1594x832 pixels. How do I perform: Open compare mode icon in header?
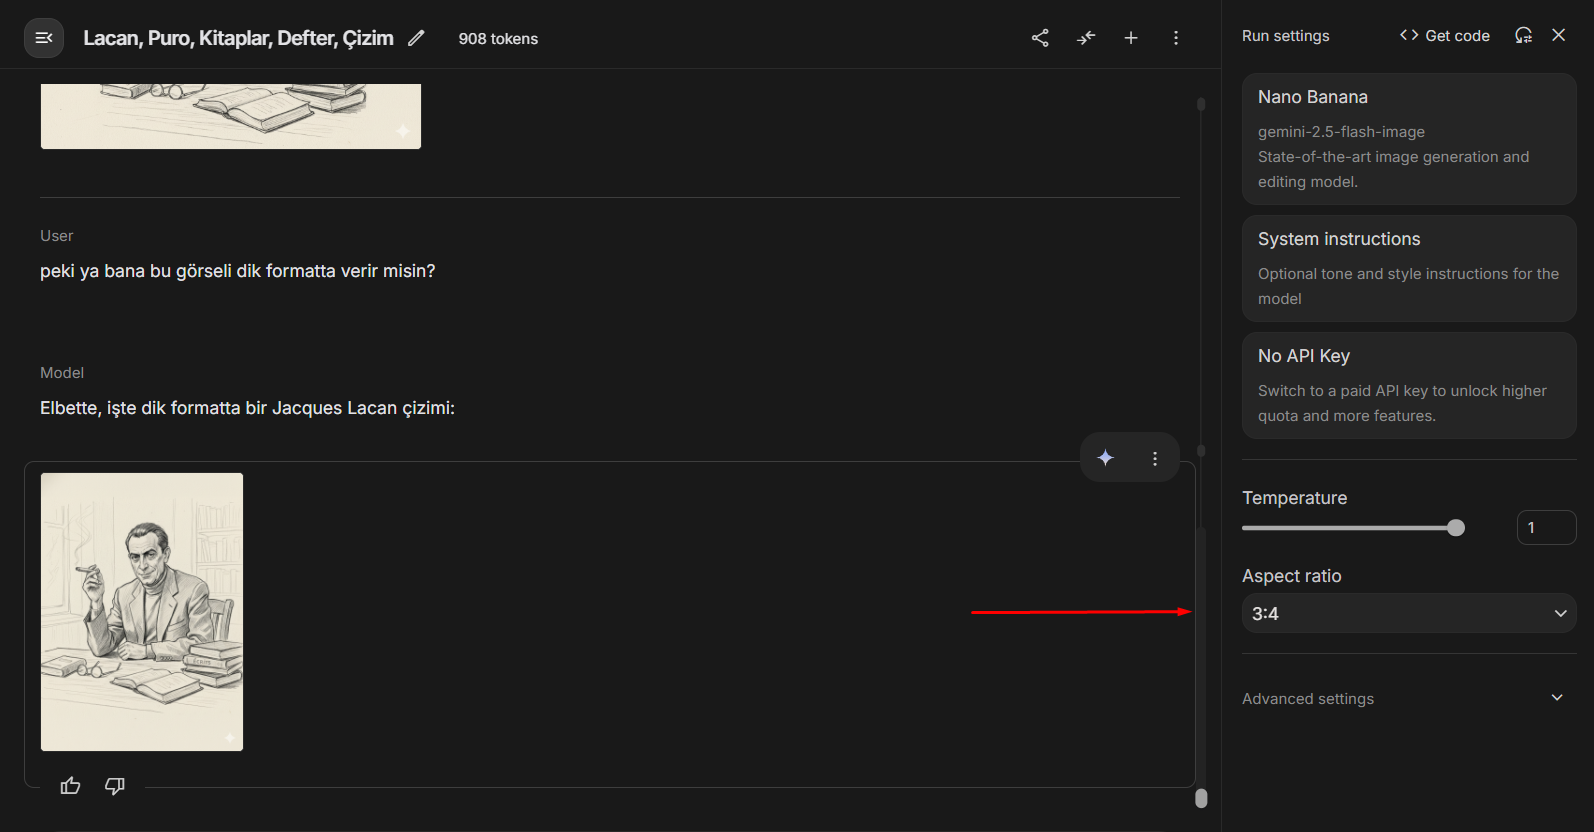pos(1086,38)
